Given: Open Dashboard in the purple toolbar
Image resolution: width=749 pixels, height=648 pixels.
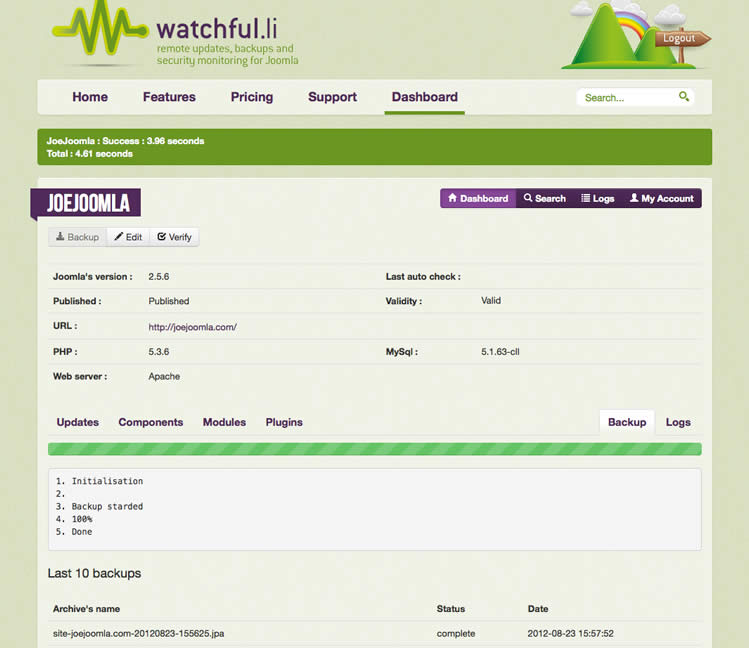Looking at the screenshot, I should pos(478,199).
